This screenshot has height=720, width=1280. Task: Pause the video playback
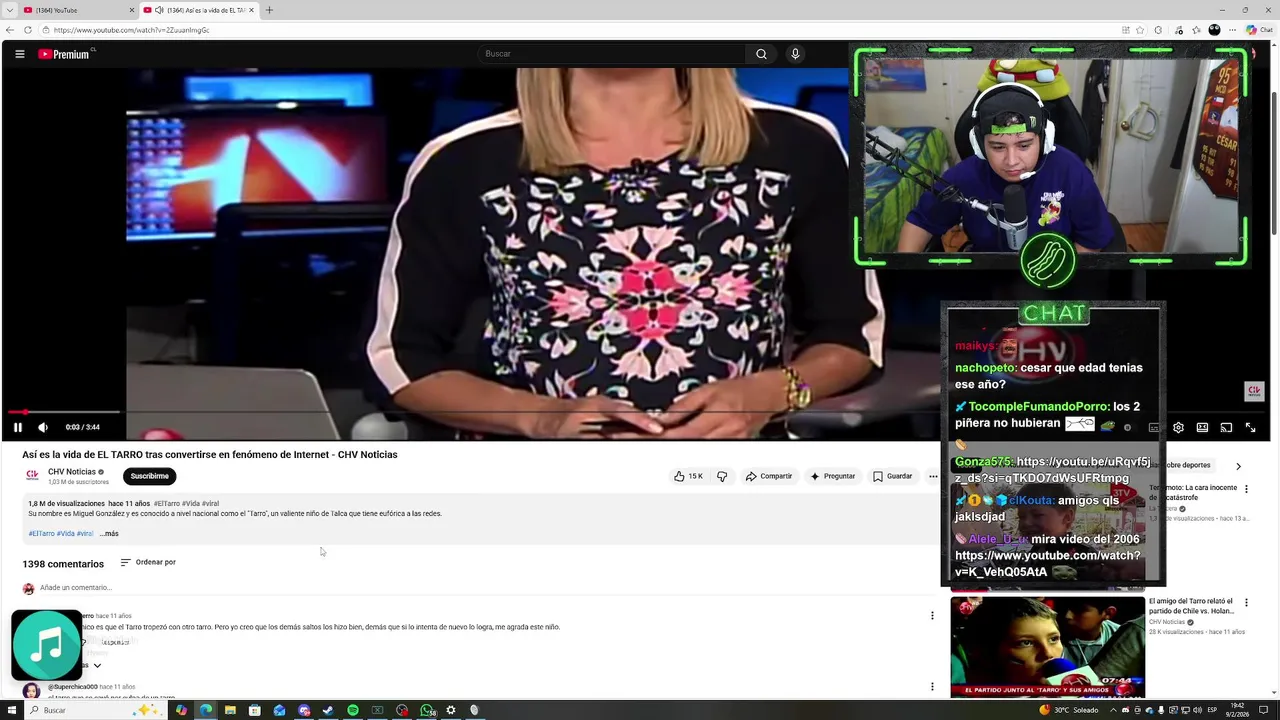(x=18, y=427)
